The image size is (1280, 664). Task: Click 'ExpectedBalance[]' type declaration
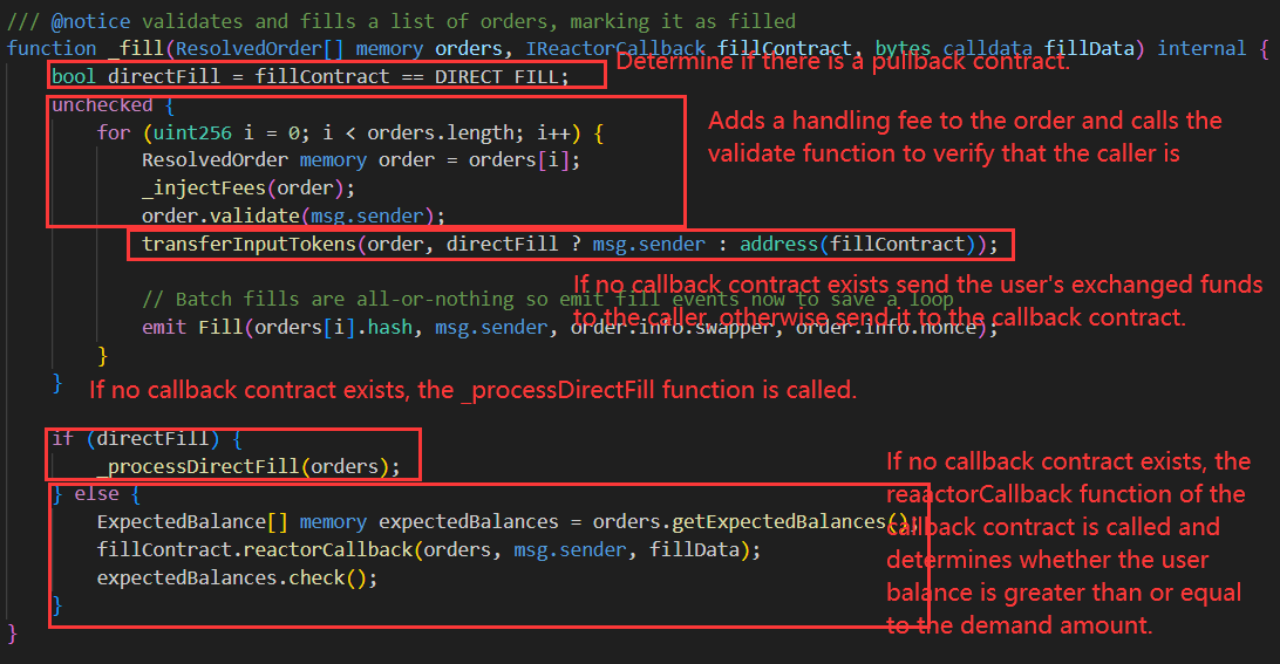point(192,521)
